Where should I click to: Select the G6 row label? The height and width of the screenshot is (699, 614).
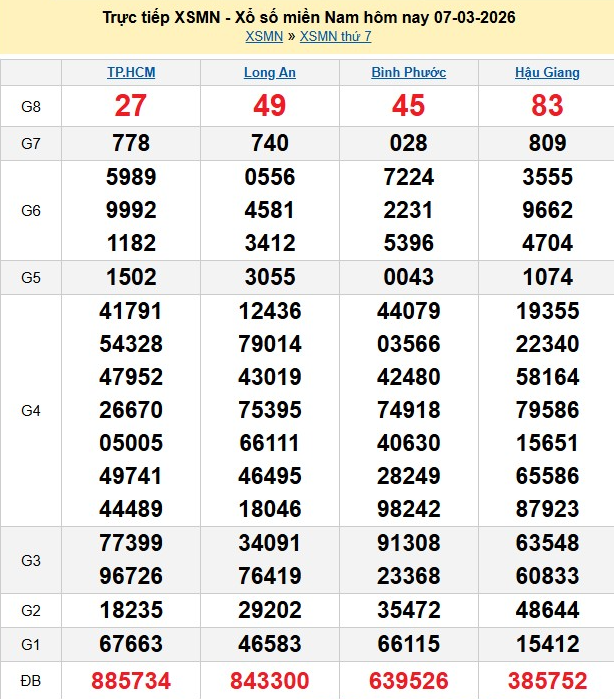(31, 210)
